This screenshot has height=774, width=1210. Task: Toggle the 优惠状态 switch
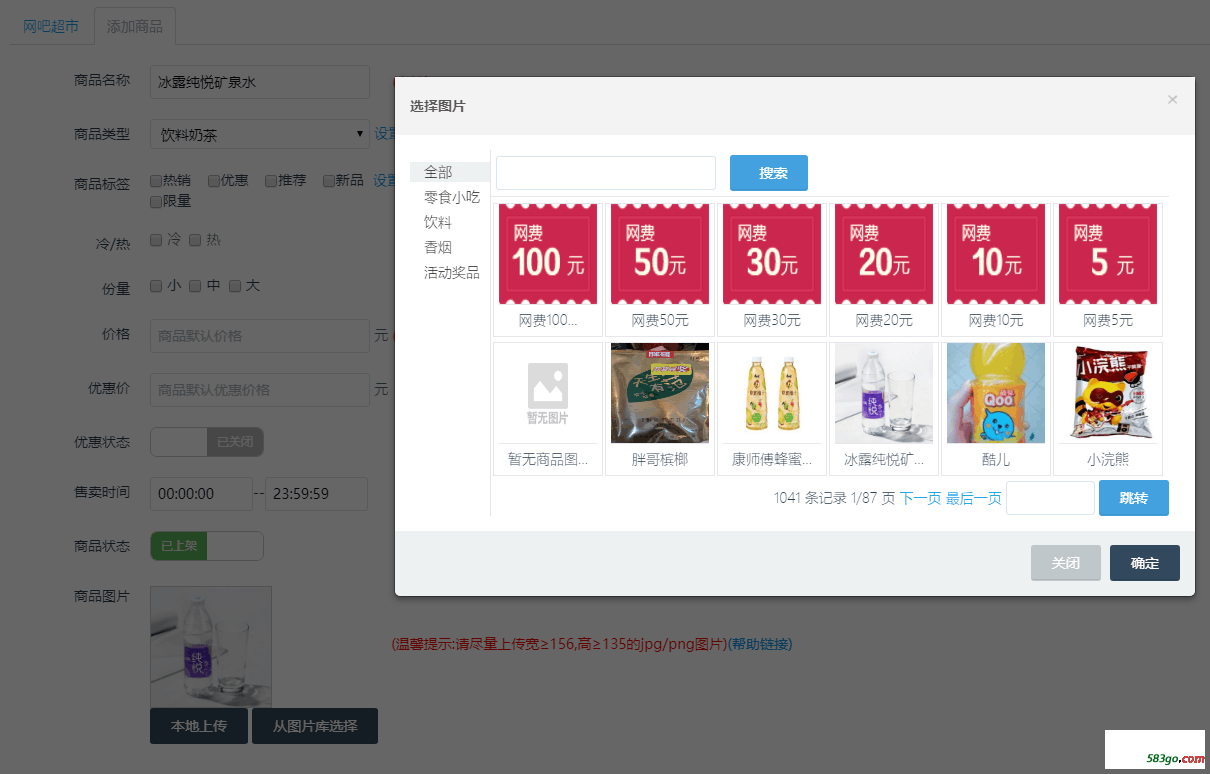pyautogui.click(x=207, y=442)
